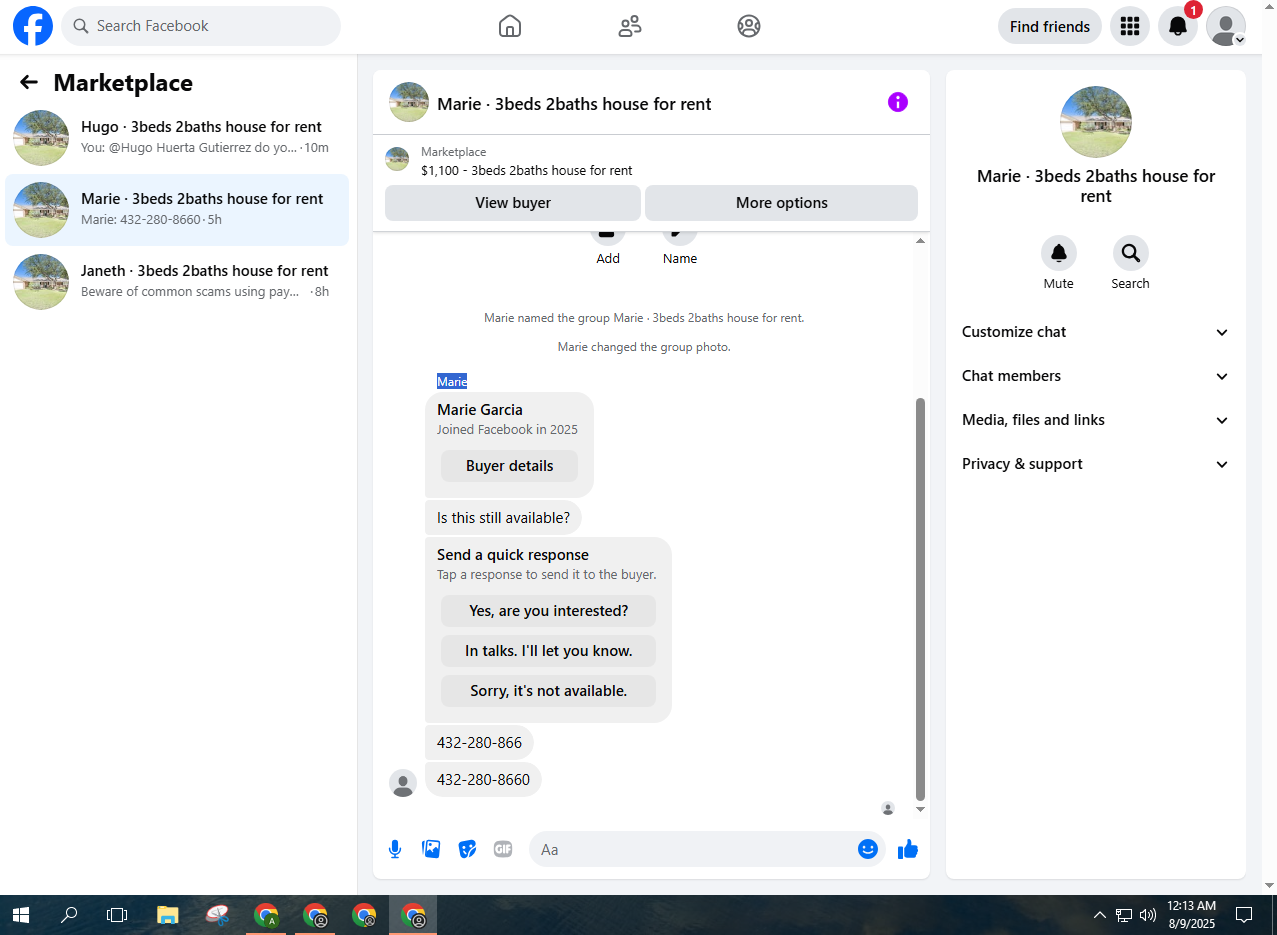Click the group photo in right panel
1277x935 pixels.
(x=1096, y=122)
